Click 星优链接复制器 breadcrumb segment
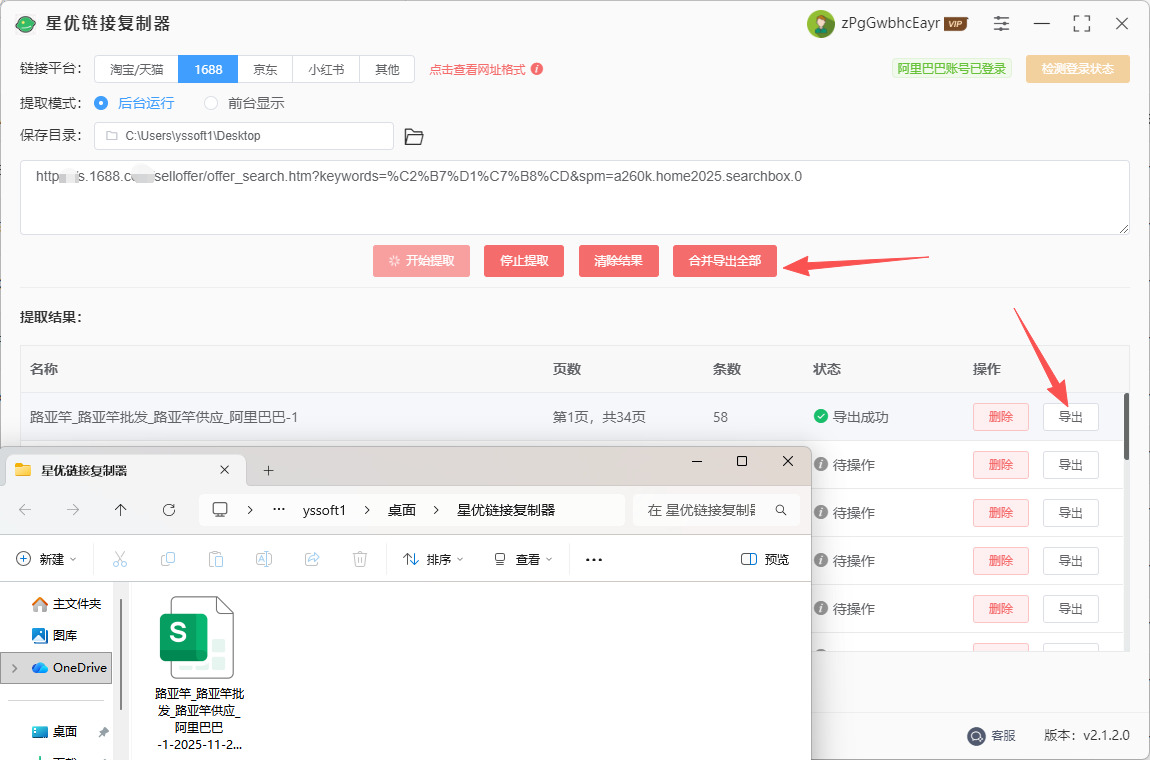Image resolution: width=1150 pixels, height=760 pixels. coord(506,510)
